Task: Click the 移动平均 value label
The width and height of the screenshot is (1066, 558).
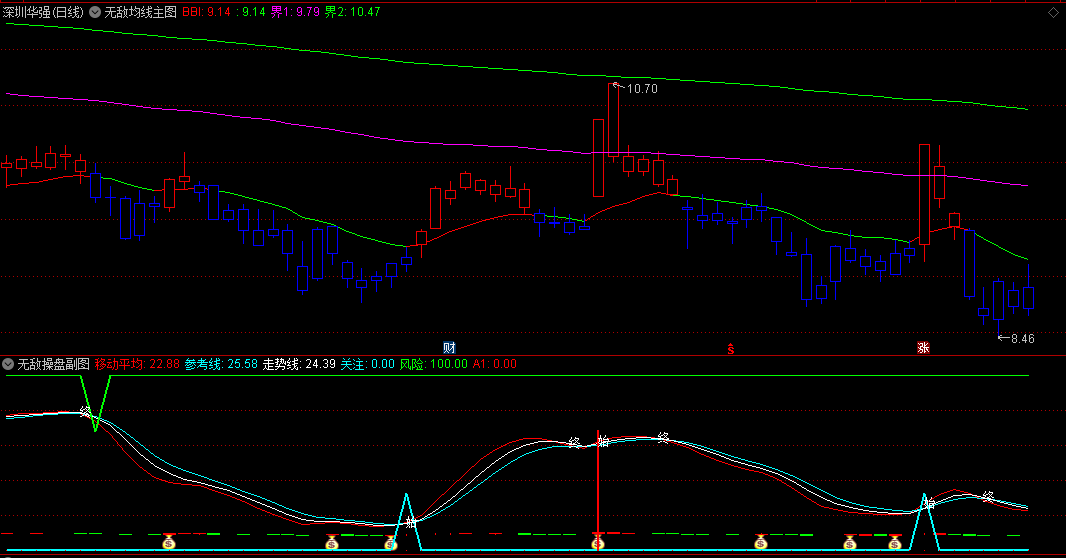Action: click(137, 364)
